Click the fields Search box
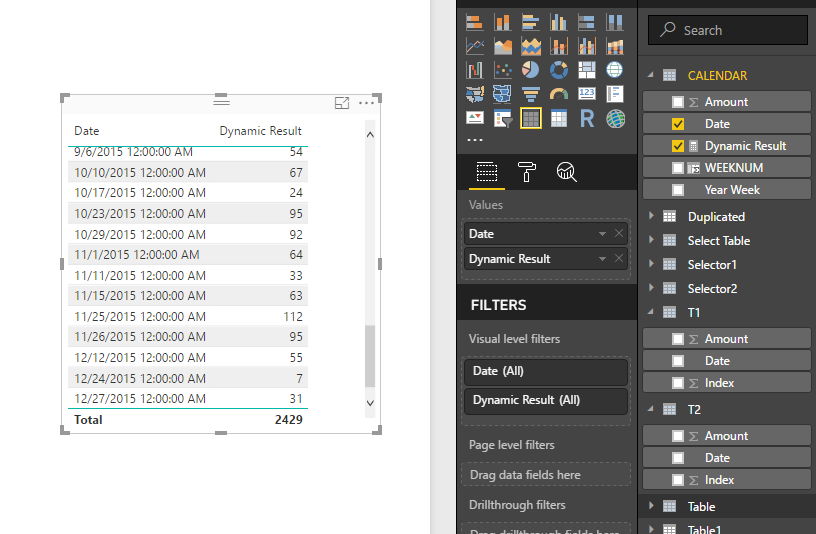Image resolution: width=816 pixels, height=534 pixels. 728,30
